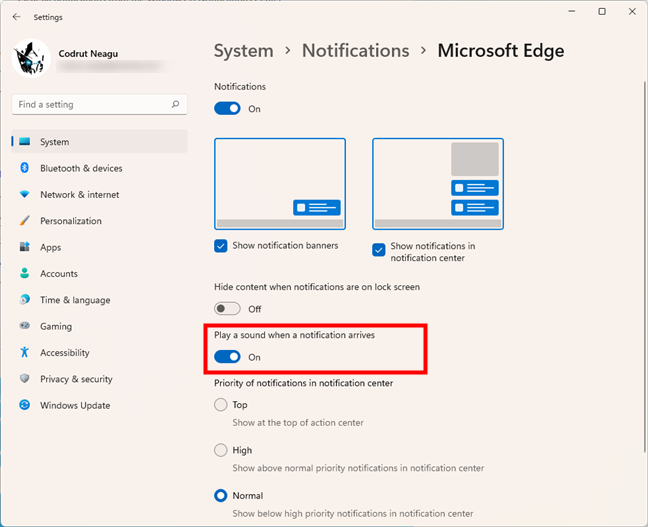This screenshot has height=527, width=648.
Task: Click the Accounts person icon
Action: pos(24,273)
